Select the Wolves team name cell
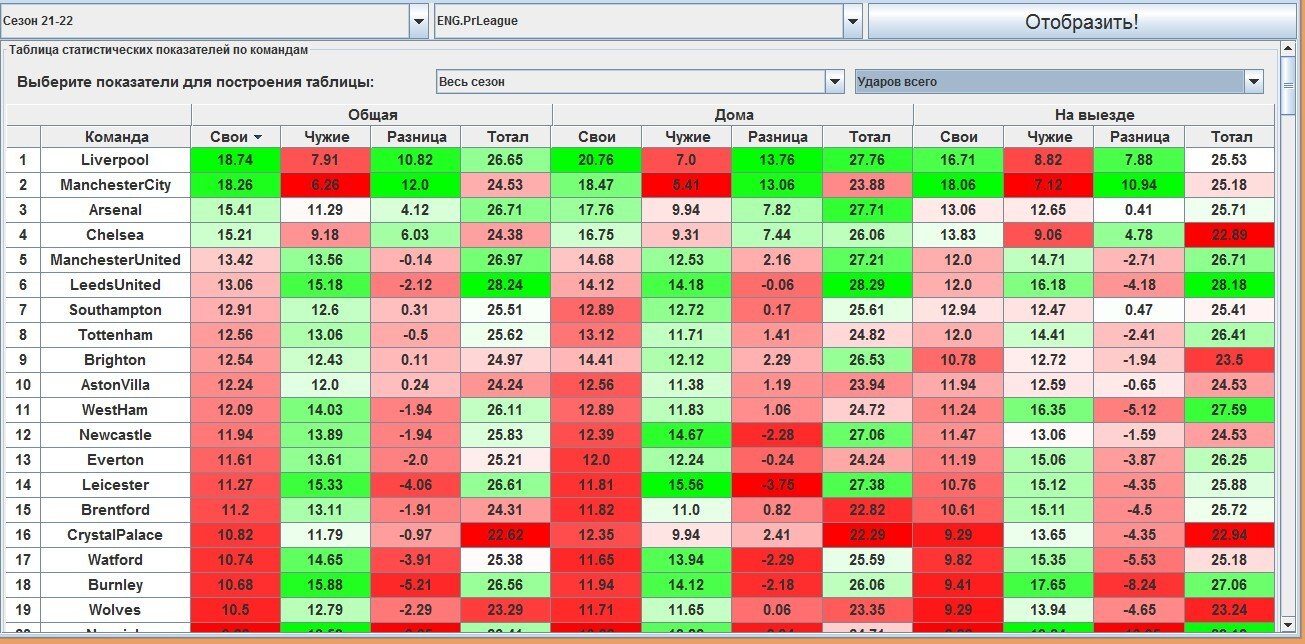 click(x=116, y=610)
